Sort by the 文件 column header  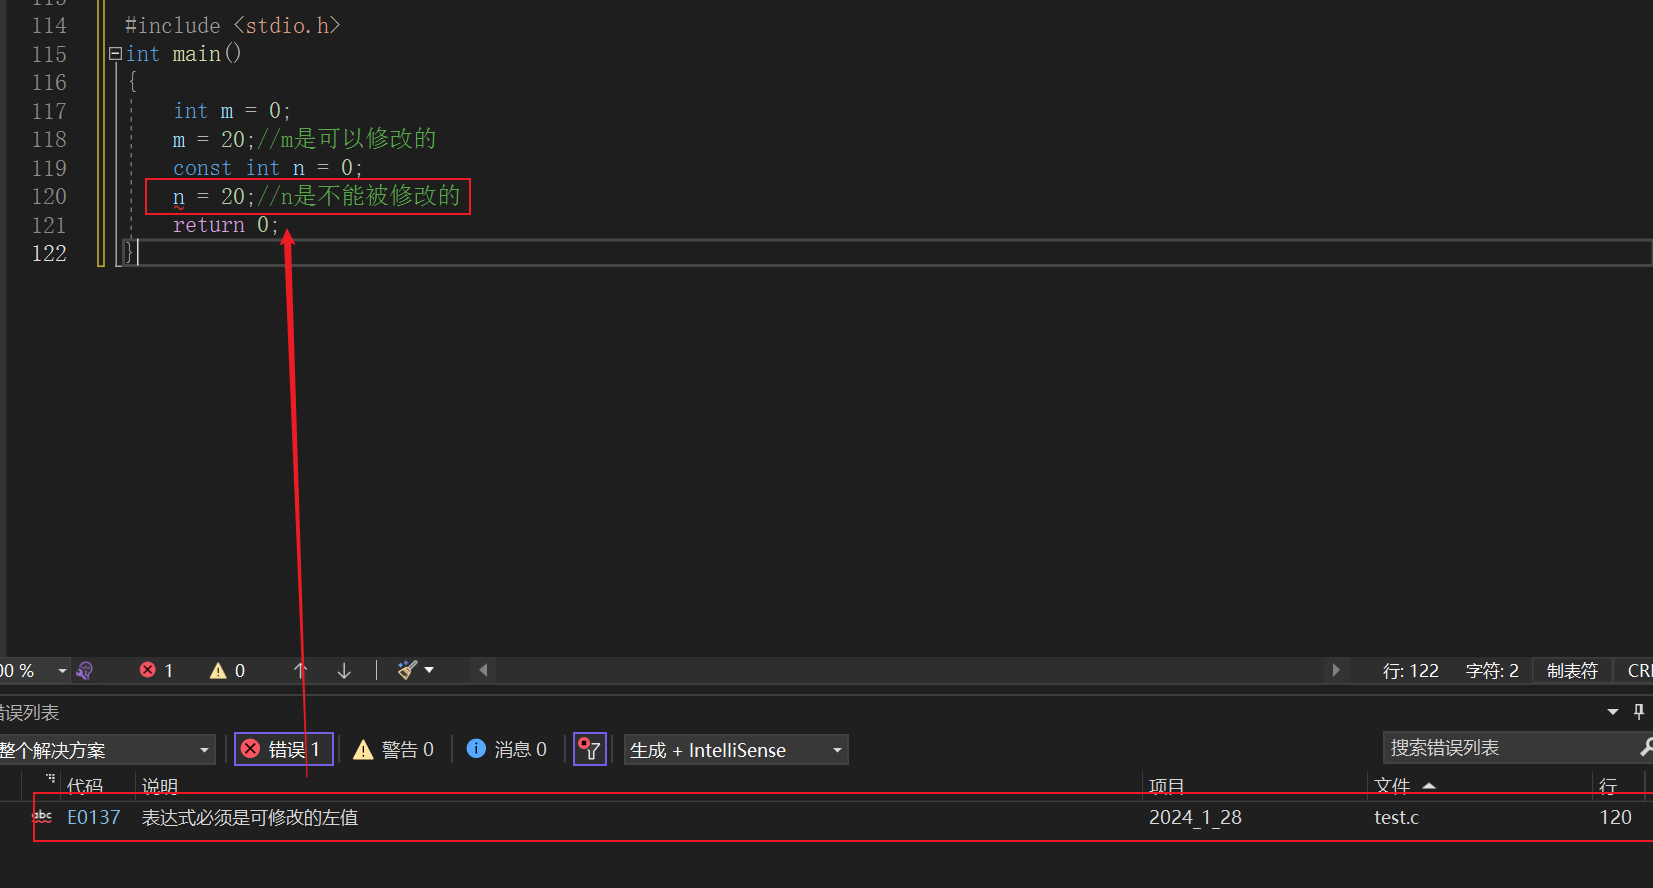[1392, 786]
